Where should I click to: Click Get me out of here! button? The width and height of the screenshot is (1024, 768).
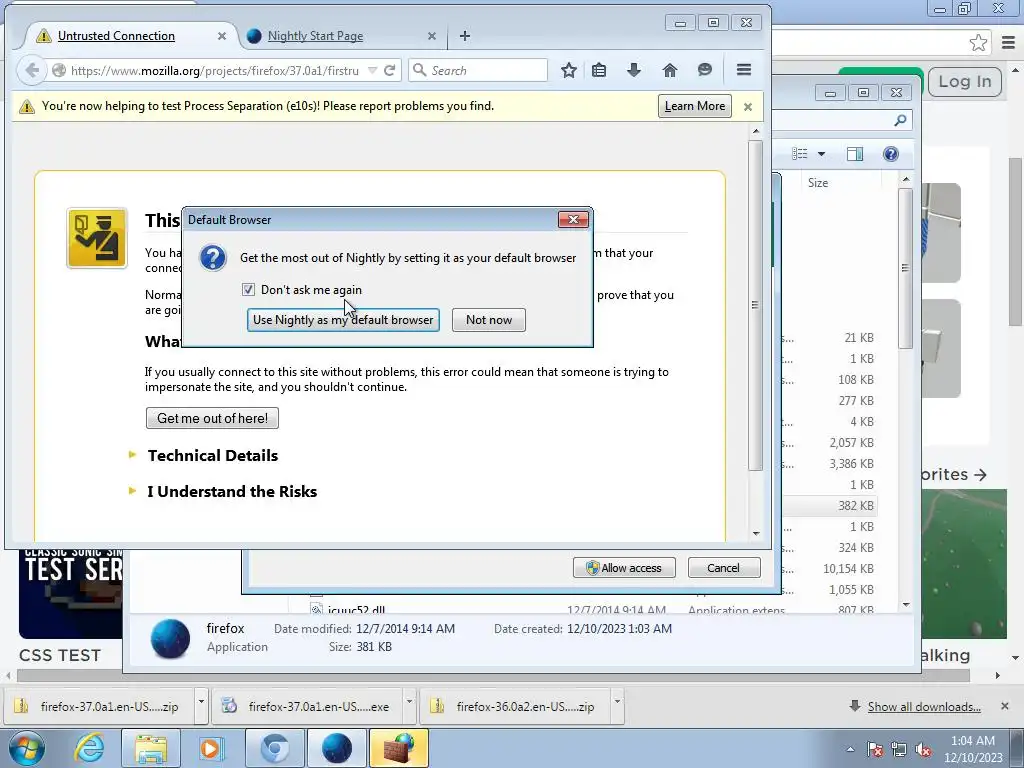212,418
